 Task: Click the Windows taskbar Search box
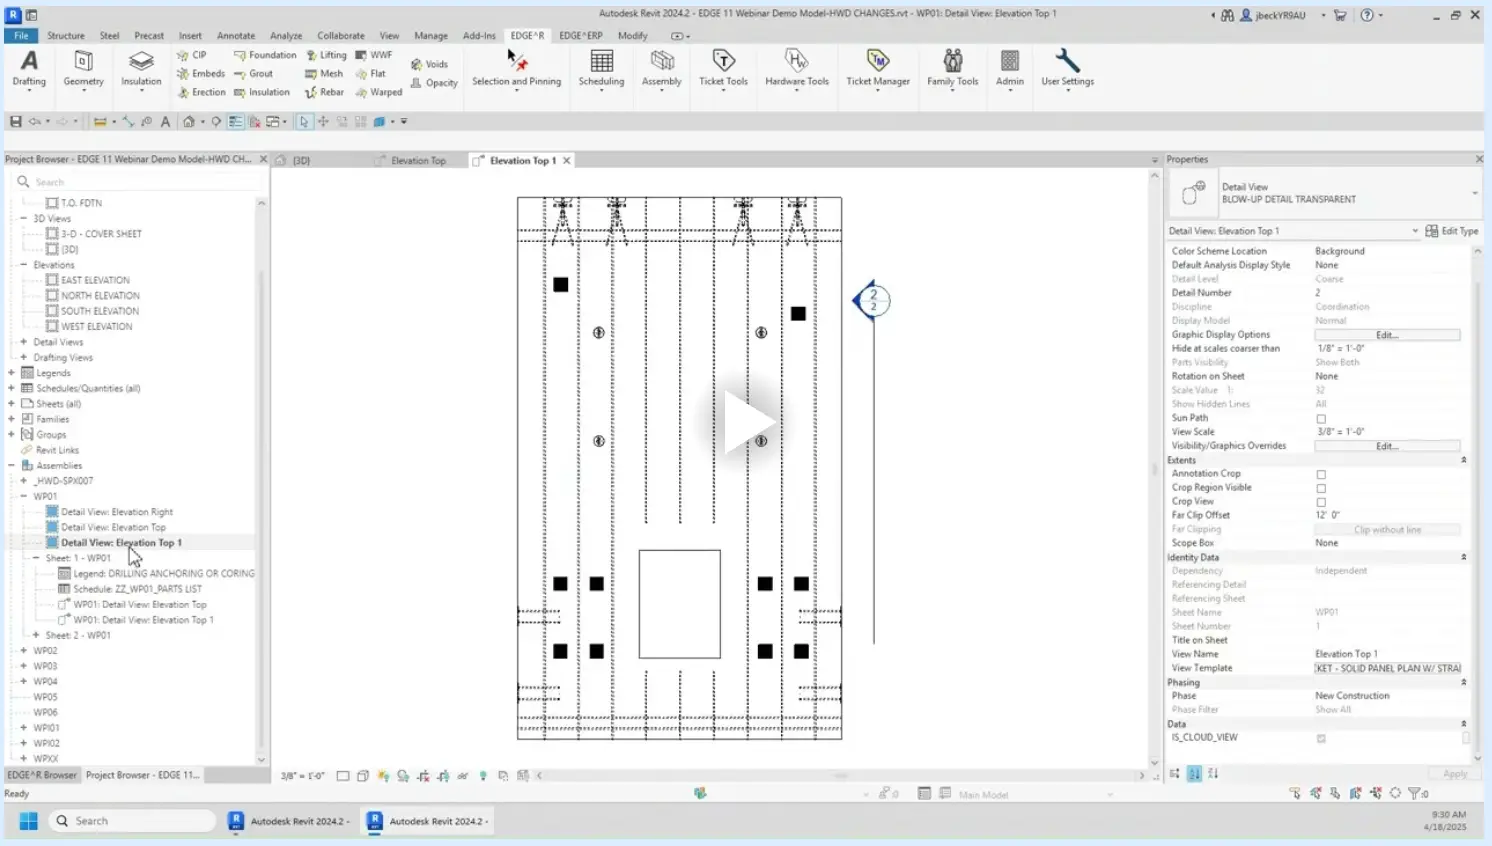[x=133, y=821]
